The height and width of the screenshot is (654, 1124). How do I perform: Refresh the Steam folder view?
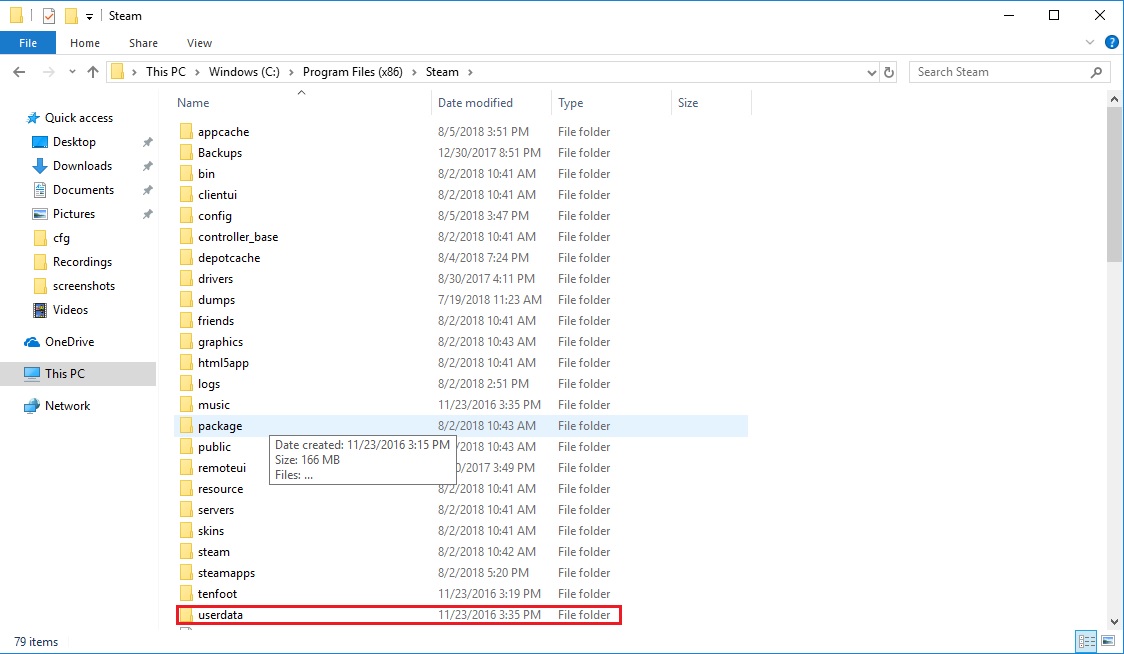pos(889,72)
